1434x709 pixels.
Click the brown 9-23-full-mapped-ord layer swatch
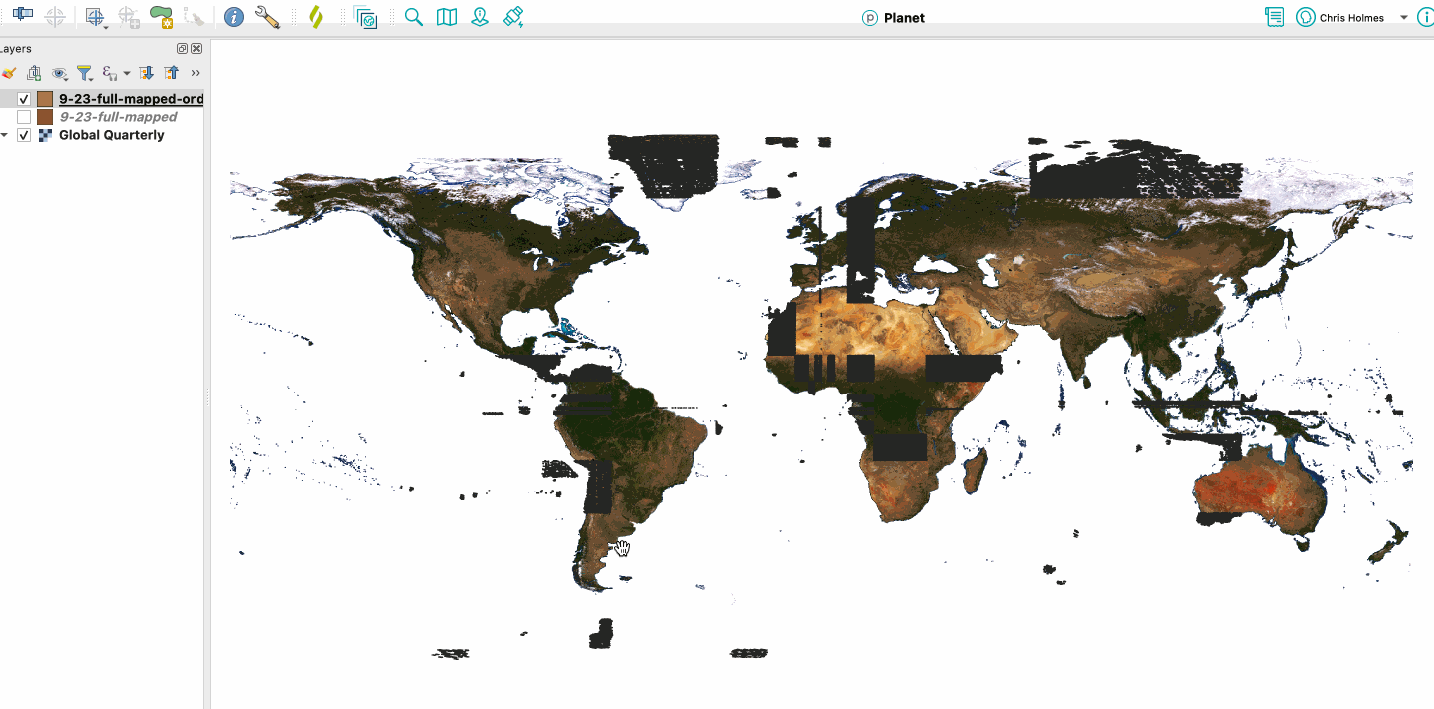coord(45,99)
